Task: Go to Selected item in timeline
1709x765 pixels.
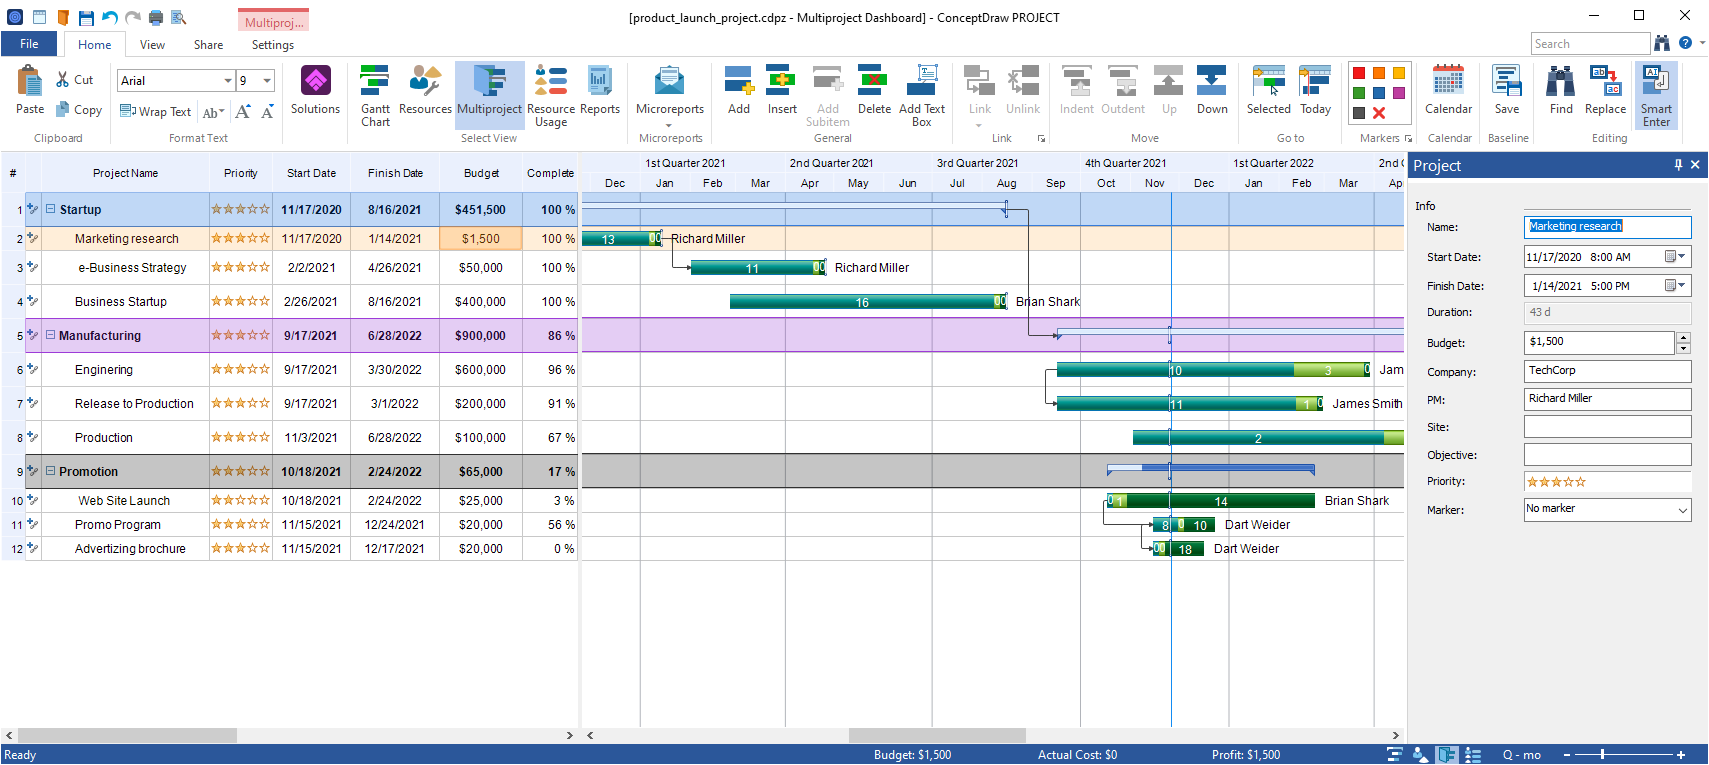Action: [1268, 90]
